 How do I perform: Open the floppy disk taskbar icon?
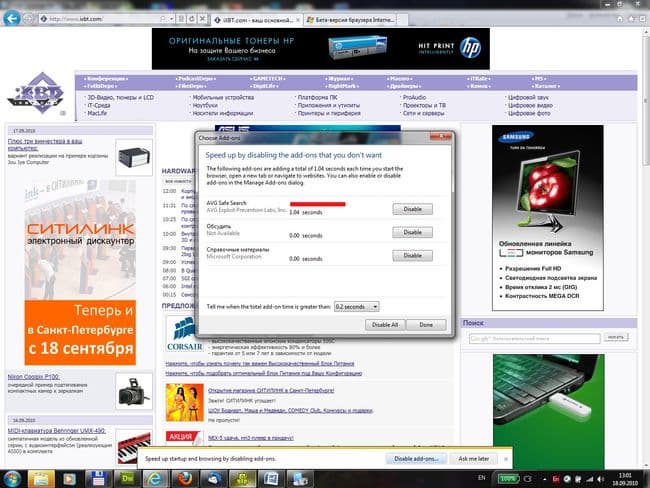98,479
